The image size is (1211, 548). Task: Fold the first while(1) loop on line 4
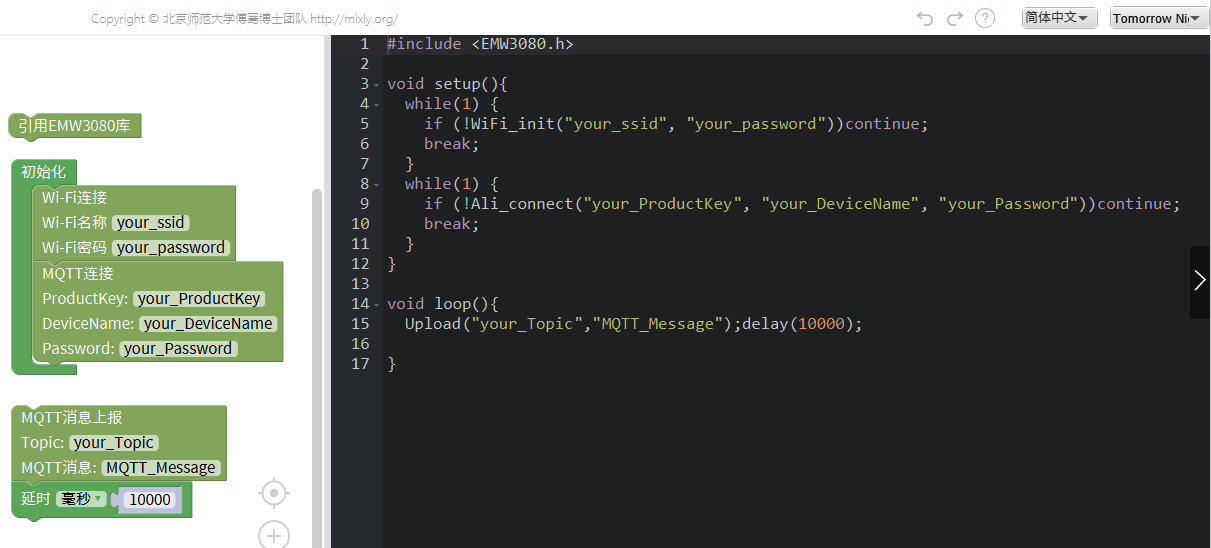click(377, 104)
